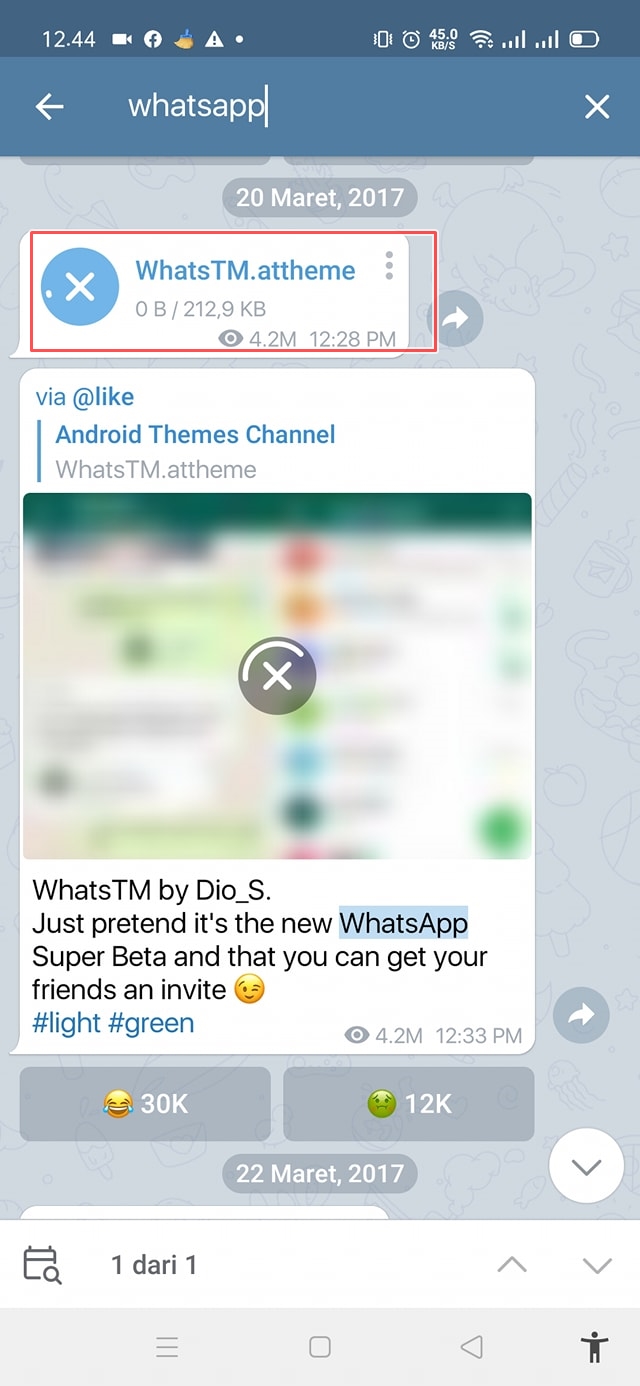Image resolution: width=640 pixels, height=1386 pixels.
Task: Clear the search text with X icon
Action: 597,107
